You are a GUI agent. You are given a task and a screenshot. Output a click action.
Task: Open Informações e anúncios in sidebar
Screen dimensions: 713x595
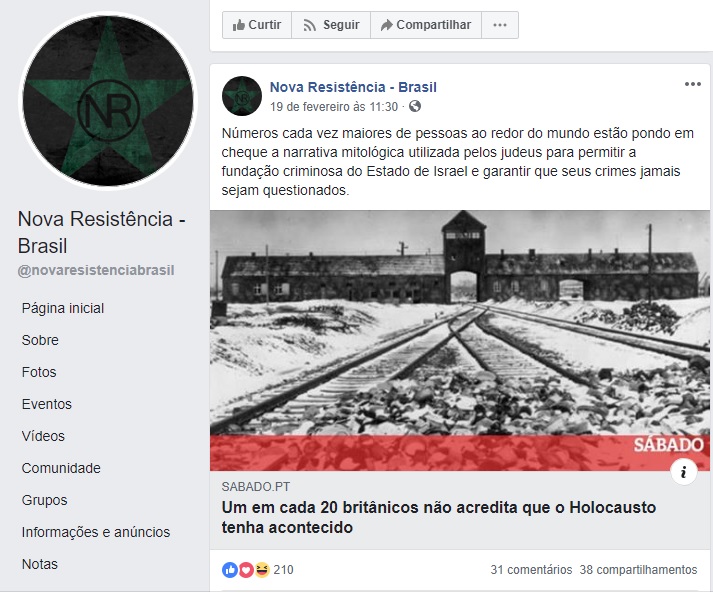(x=96, y=532)
